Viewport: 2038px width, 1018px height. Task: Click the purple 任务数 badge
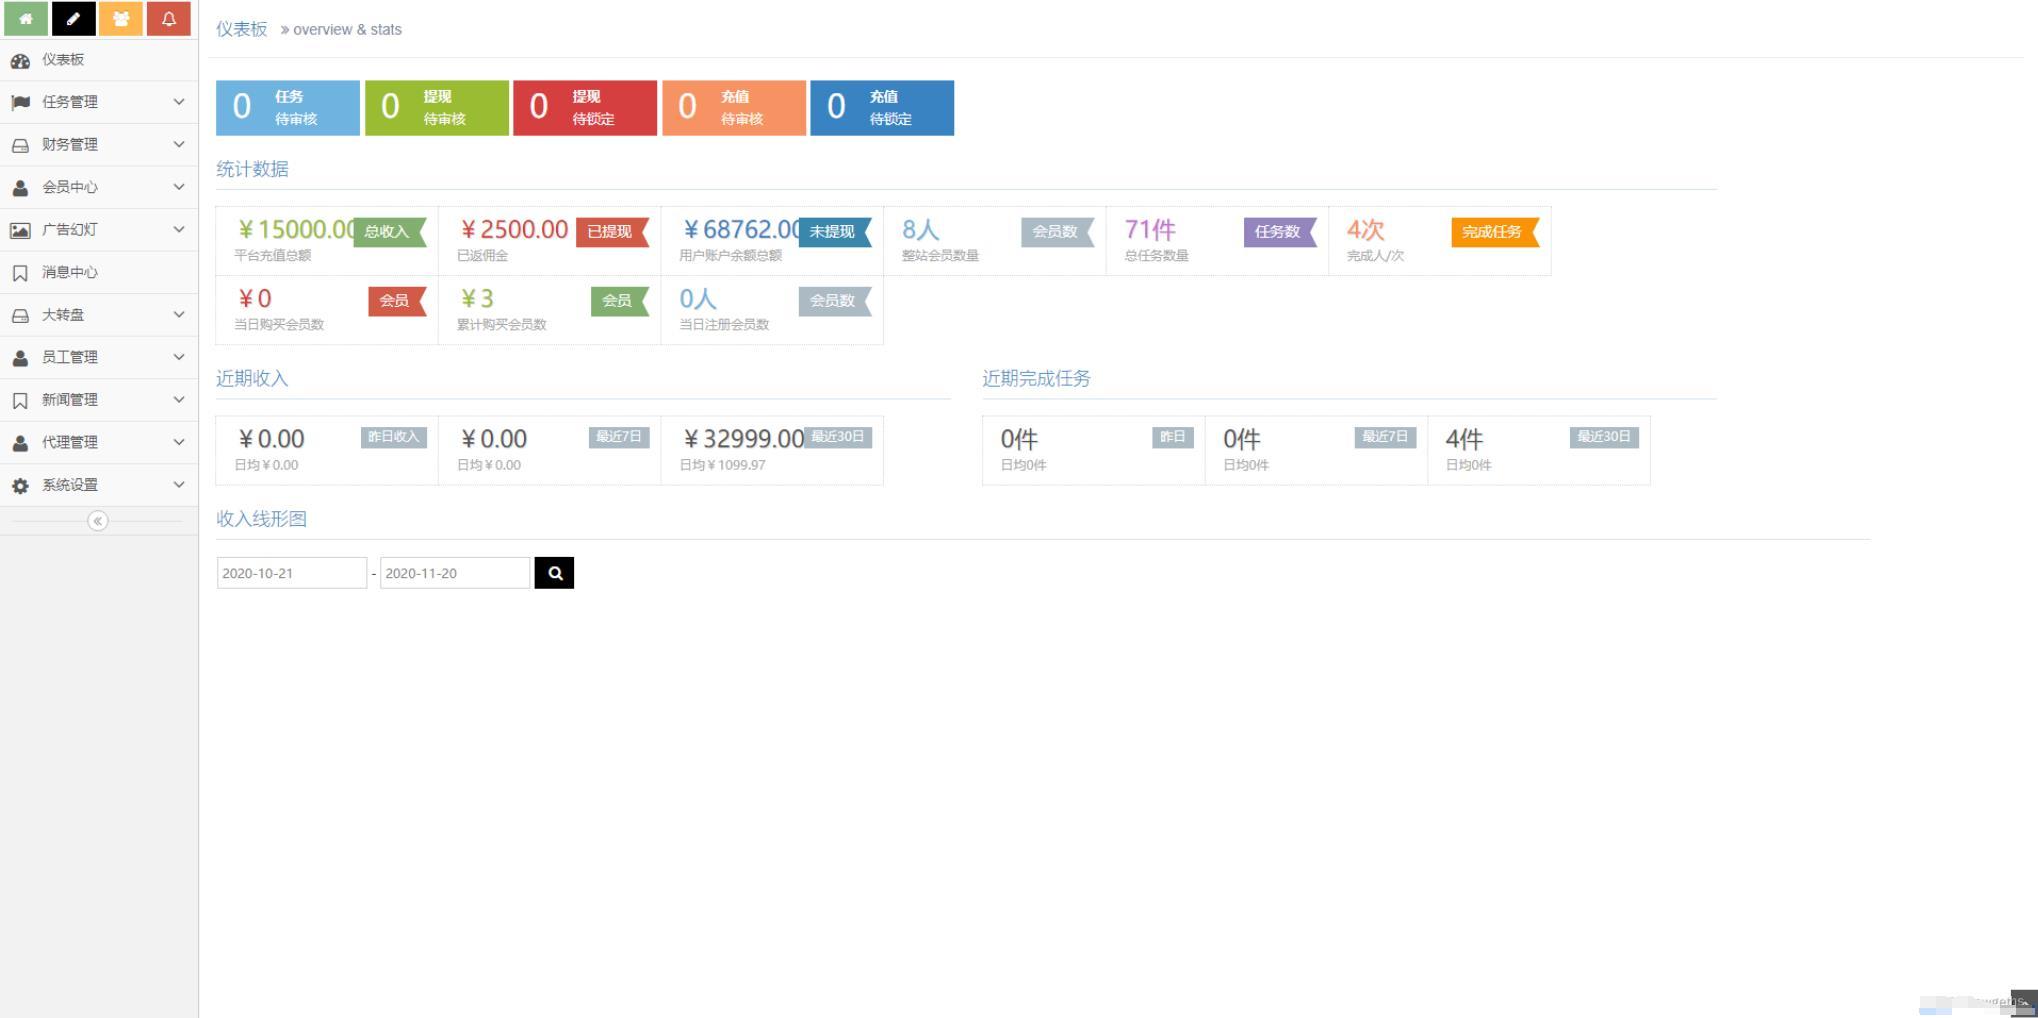(1280, 232)
